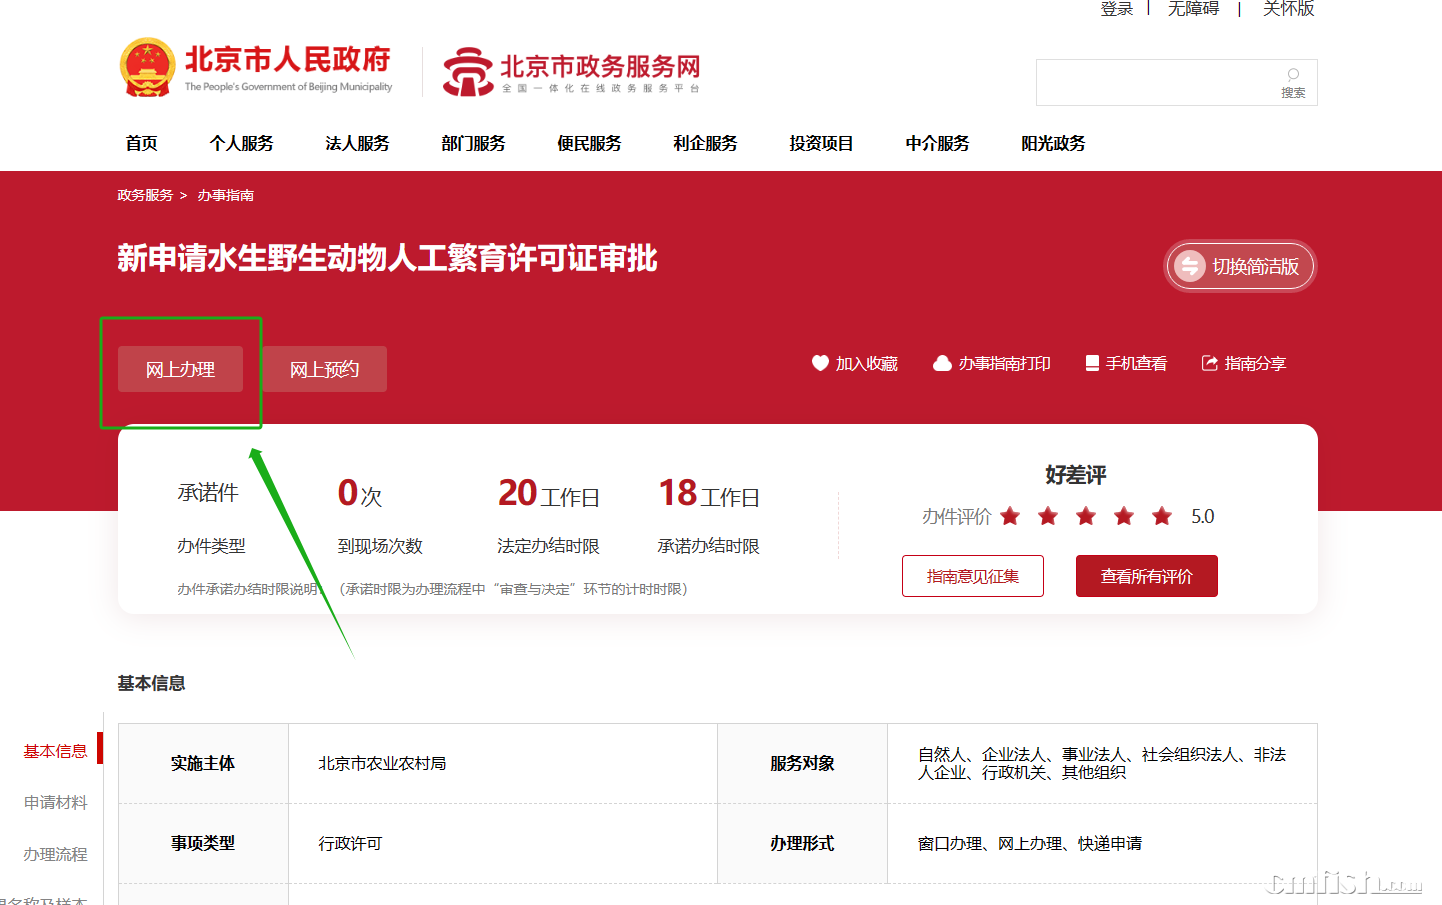Click the 北京市人民政府 emblem logo
Viewport: 1442px width, 905px height.
coord(147,68)
